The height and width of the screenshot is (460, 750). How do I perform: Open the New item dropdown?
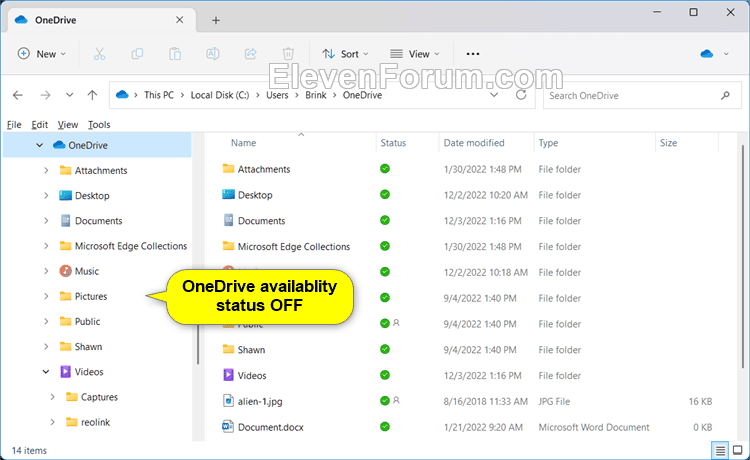coord(42,54)
